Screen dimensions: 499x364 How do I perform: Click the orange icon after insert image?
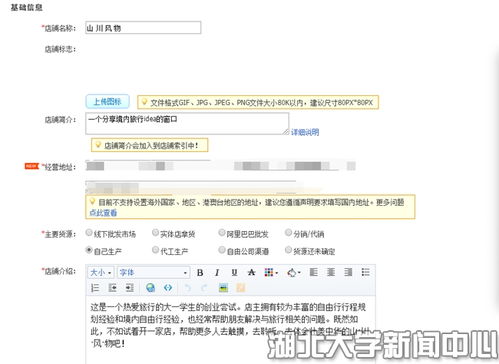pyautogui.click(x=241, y=288)
